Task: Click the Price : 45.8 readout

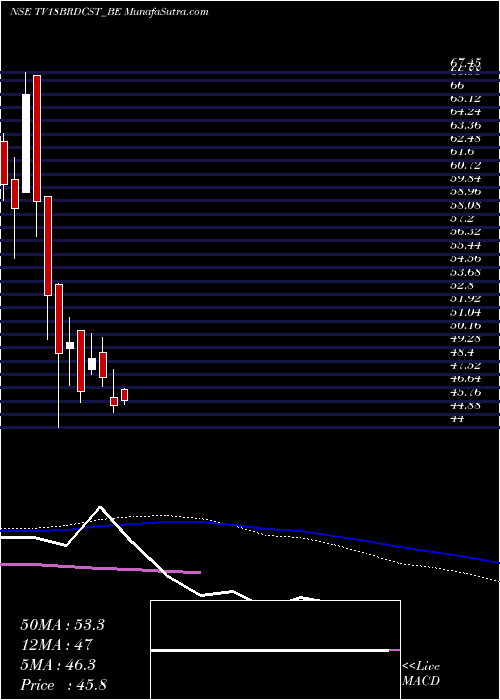Action: [63, 685]
